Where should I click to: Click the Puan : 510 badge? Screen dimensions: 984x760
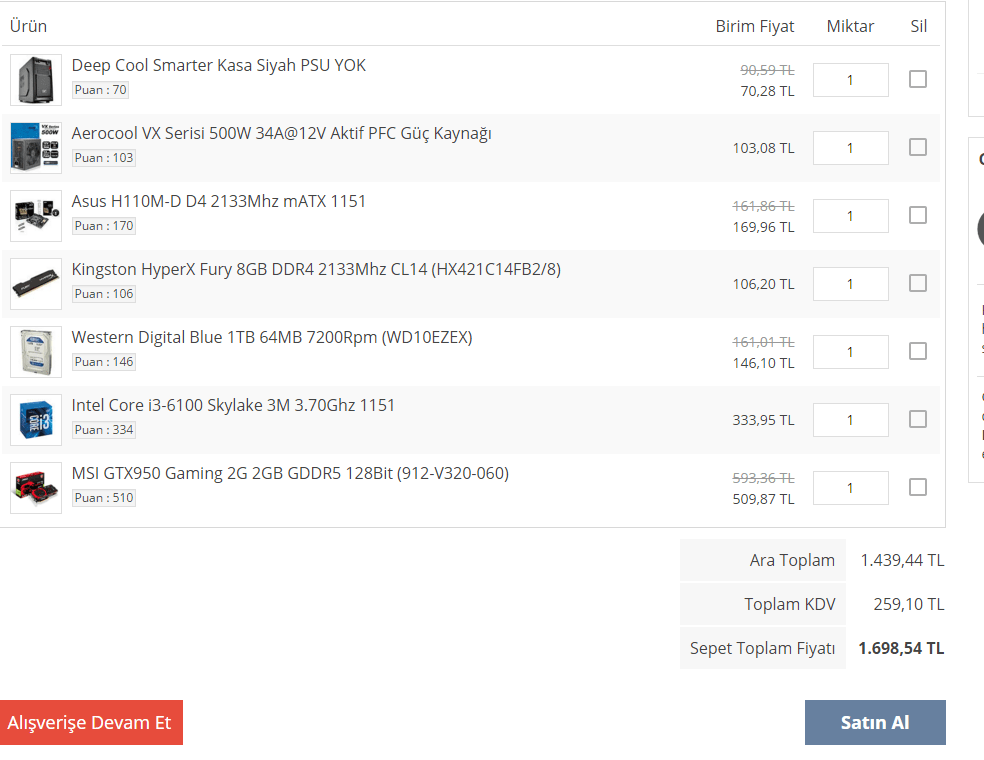[104, 498]
